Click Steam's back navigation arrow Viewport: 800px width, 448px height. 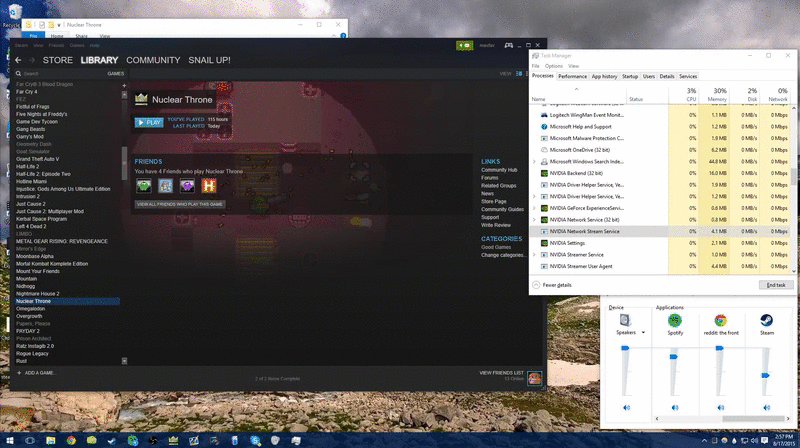pos(18,60)
